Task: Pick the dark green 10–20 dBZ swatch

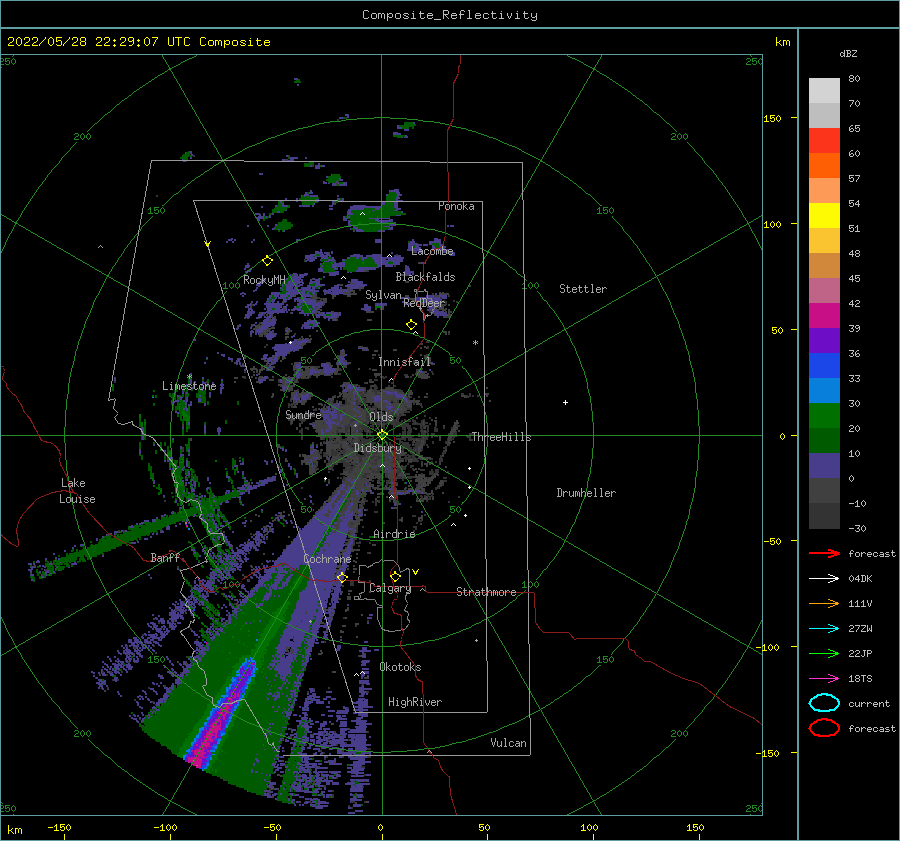Action: (824, 440)
